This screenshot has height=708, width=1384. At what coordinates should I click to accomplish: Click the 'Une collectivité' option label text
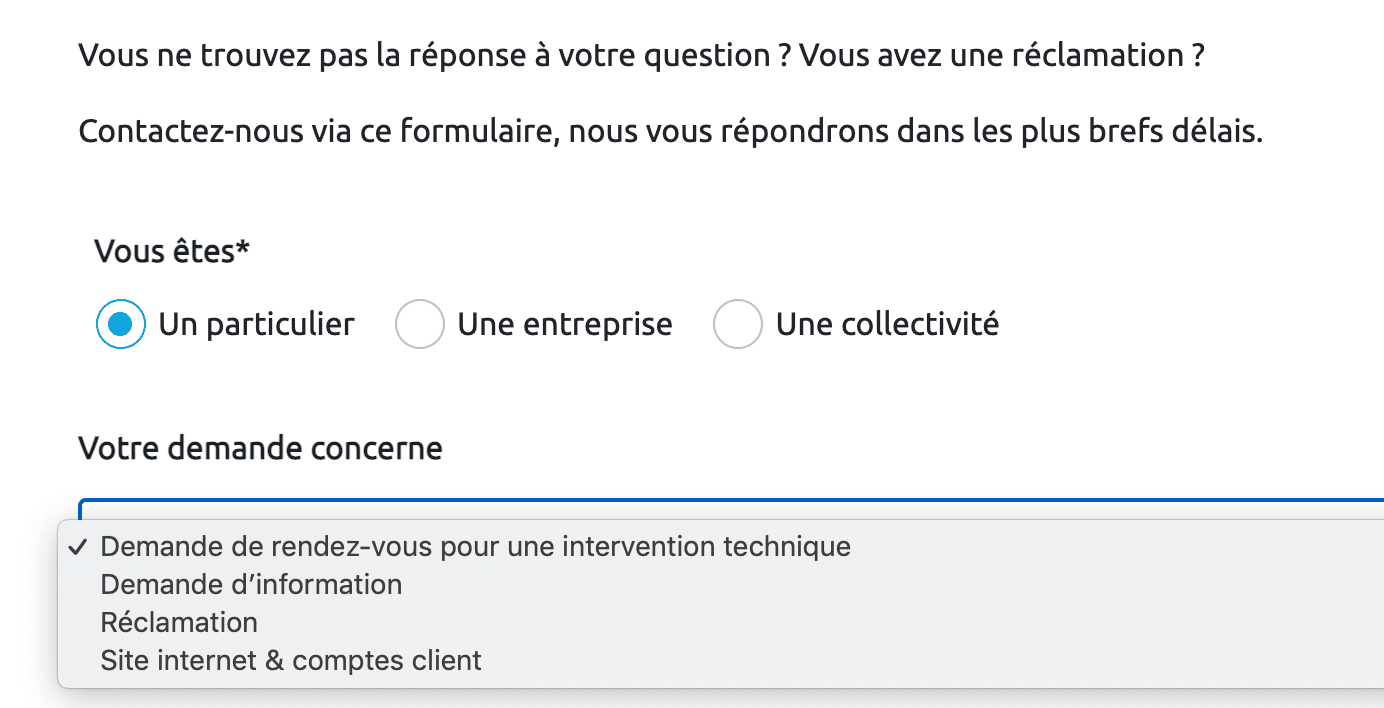tap(888, 323)
